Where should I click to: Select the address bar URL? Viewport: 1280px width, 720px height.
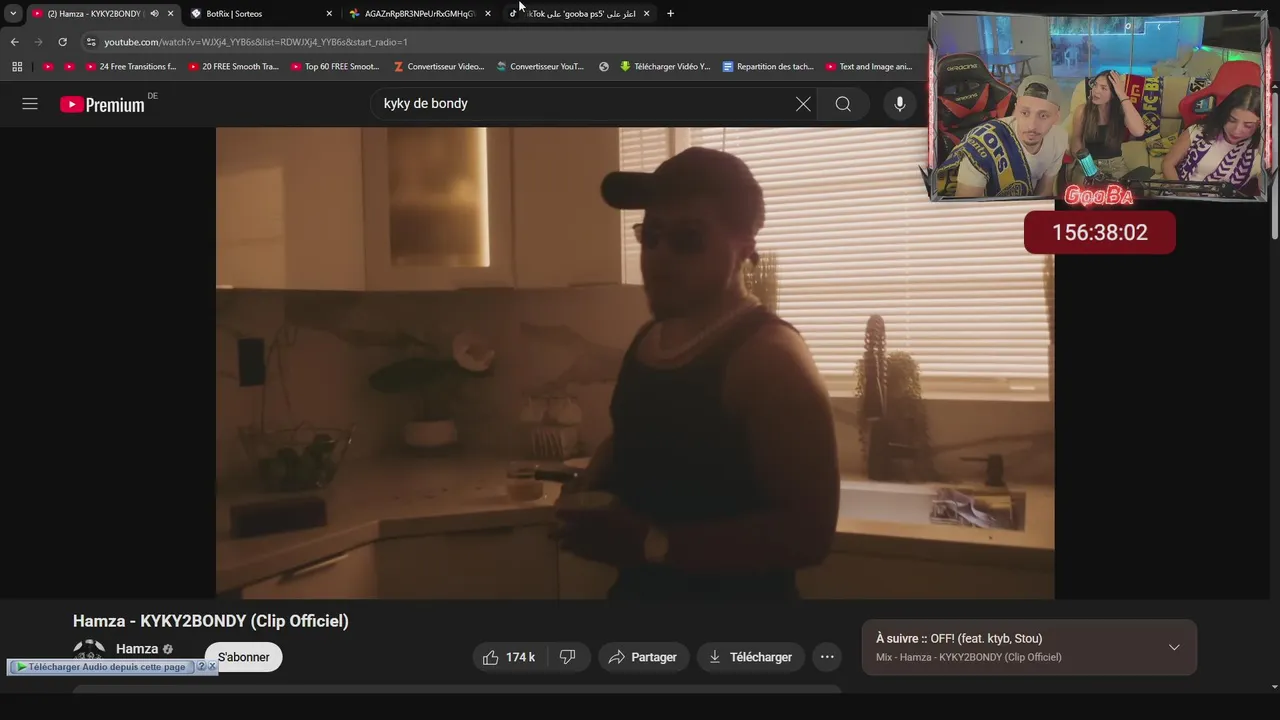click(x=256, y=42)
